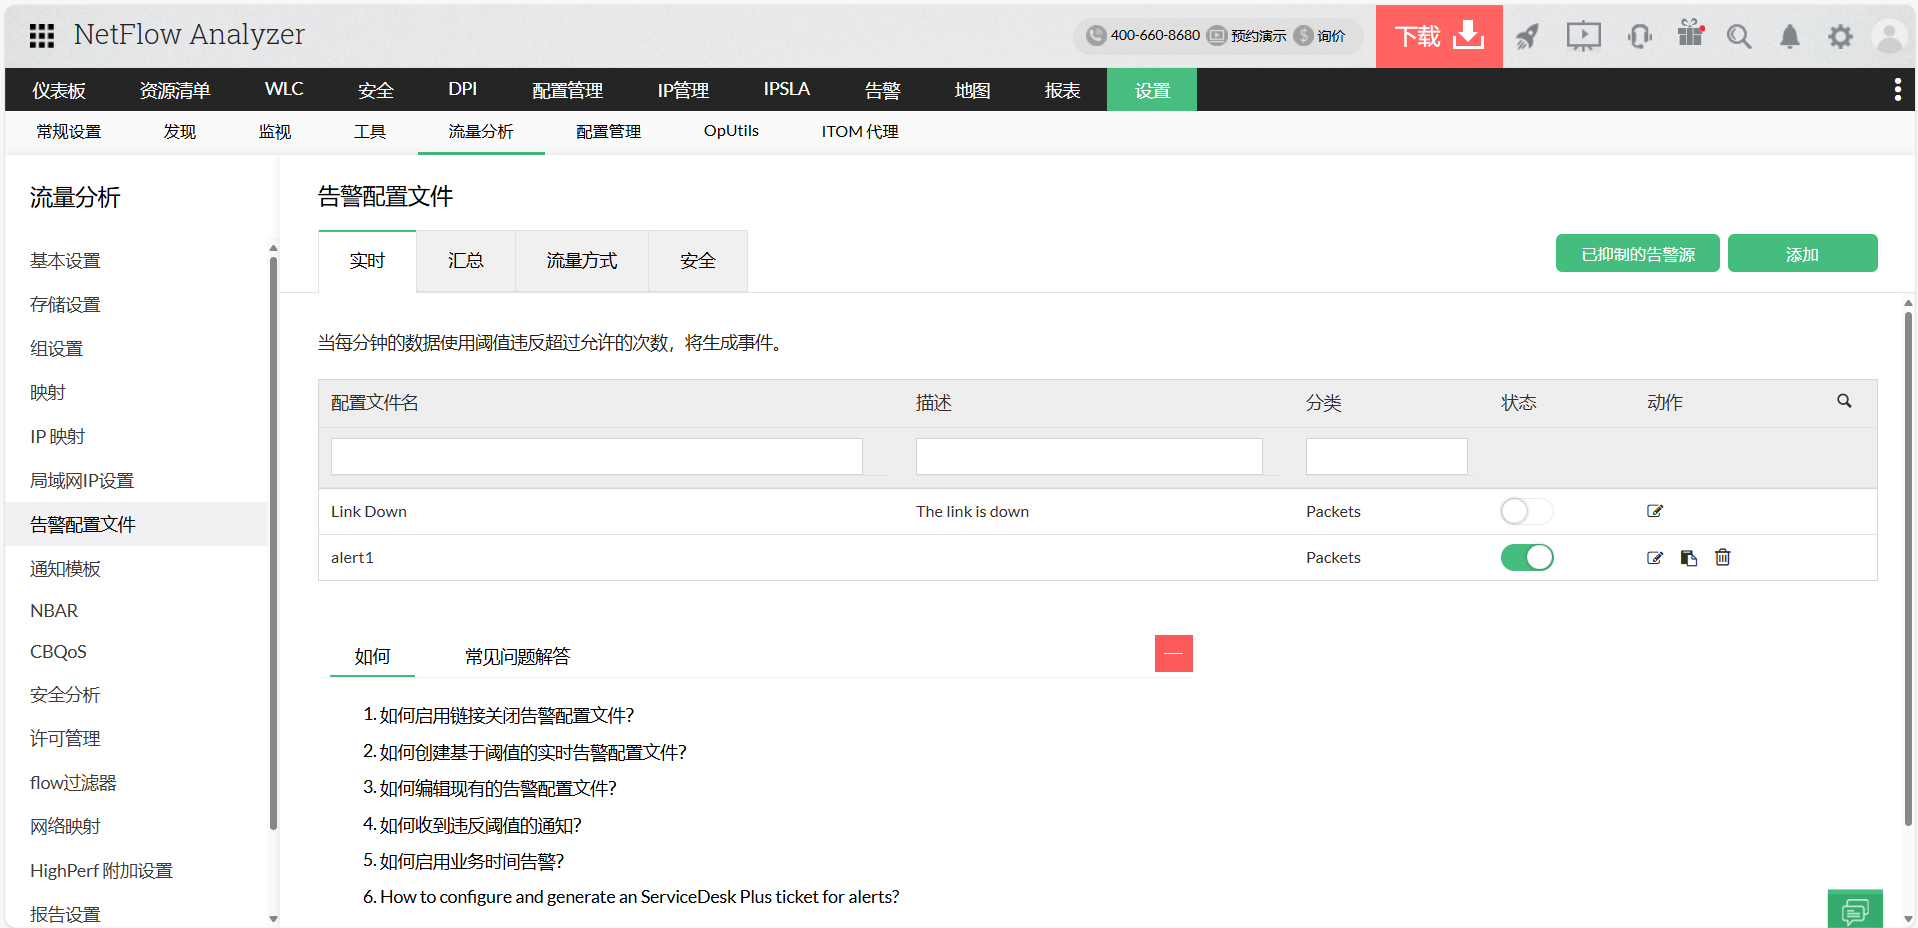Enable the Link Down profile toggle
The height and width of the screenshot is (928, 1918).
coord(1527,511)
